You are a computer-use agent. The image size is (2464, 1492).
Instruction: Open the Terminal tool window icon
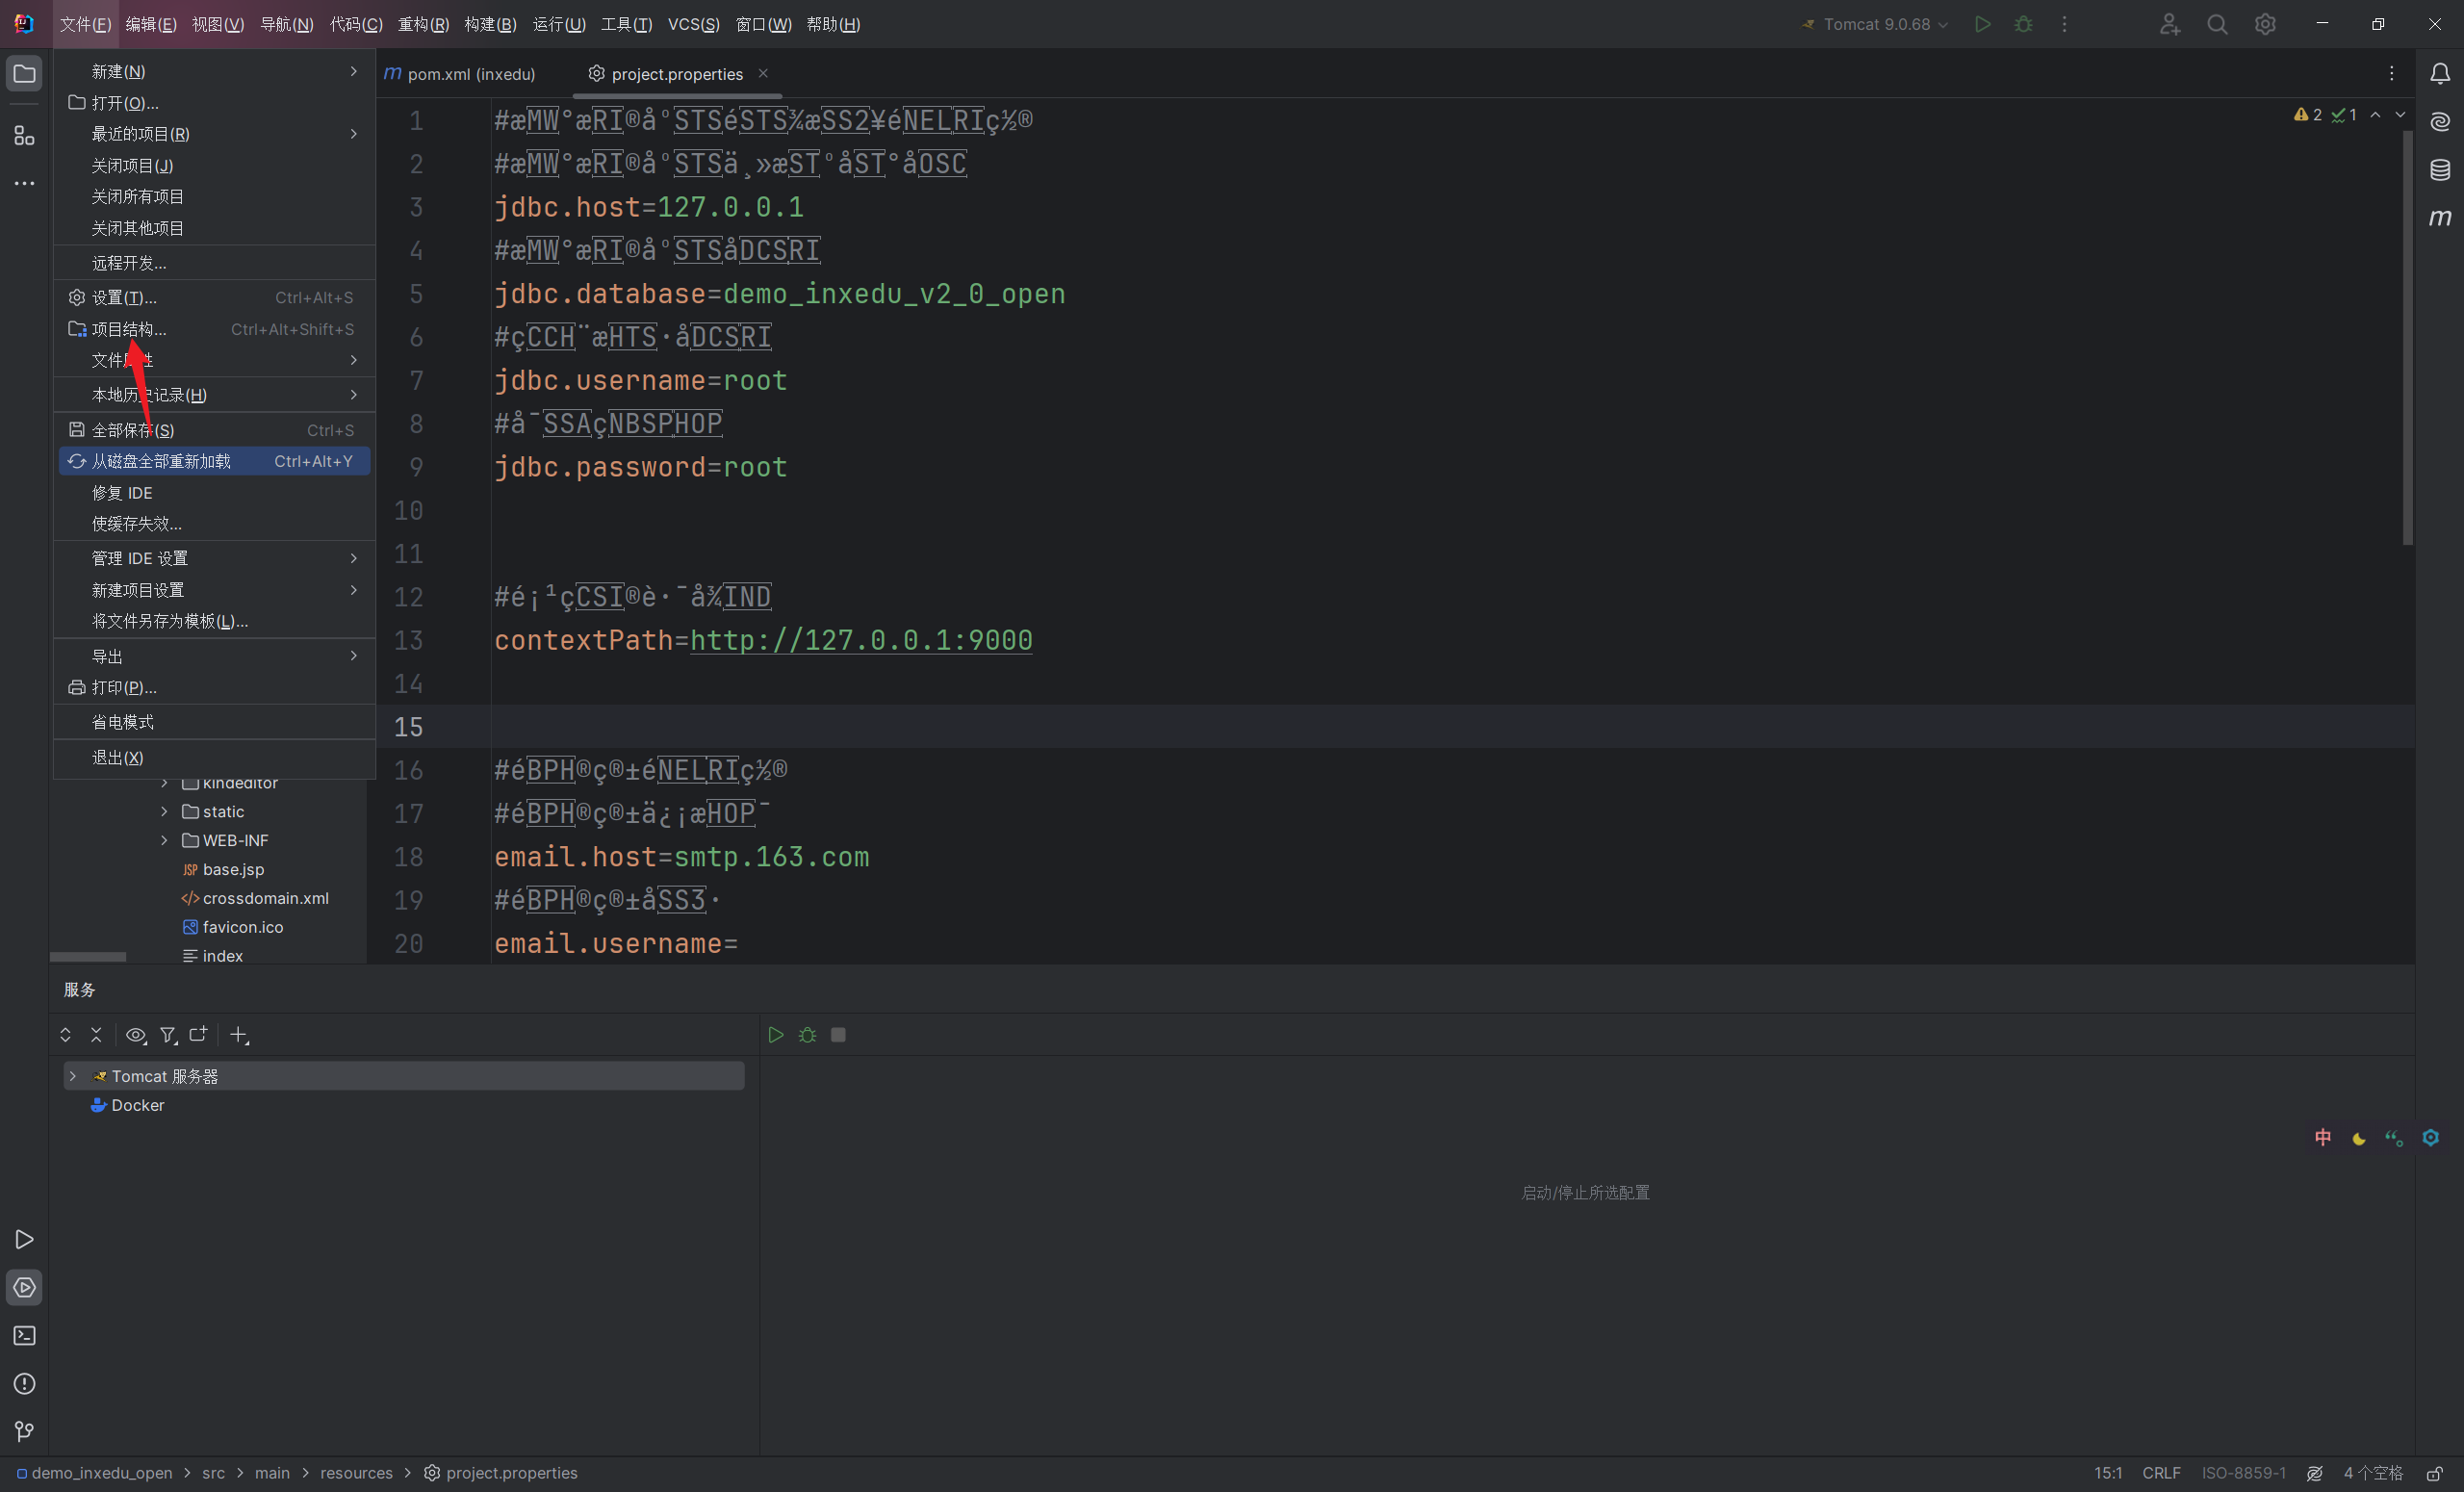tap(24, 1335)
